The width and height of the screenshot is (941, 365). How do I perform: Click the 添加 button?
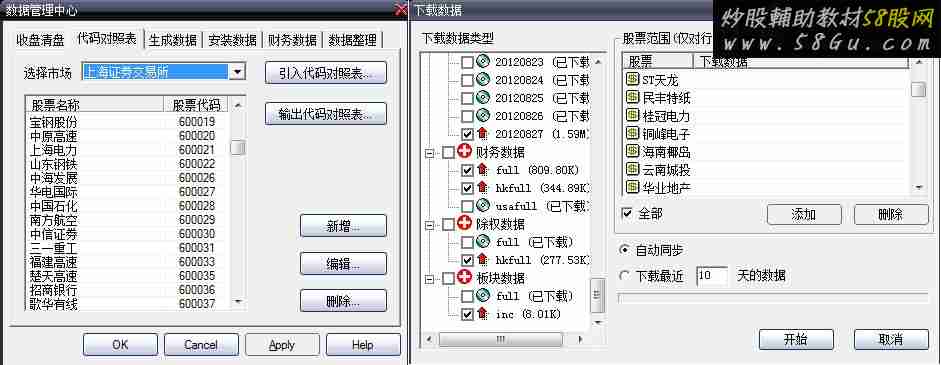pos(804,214)
